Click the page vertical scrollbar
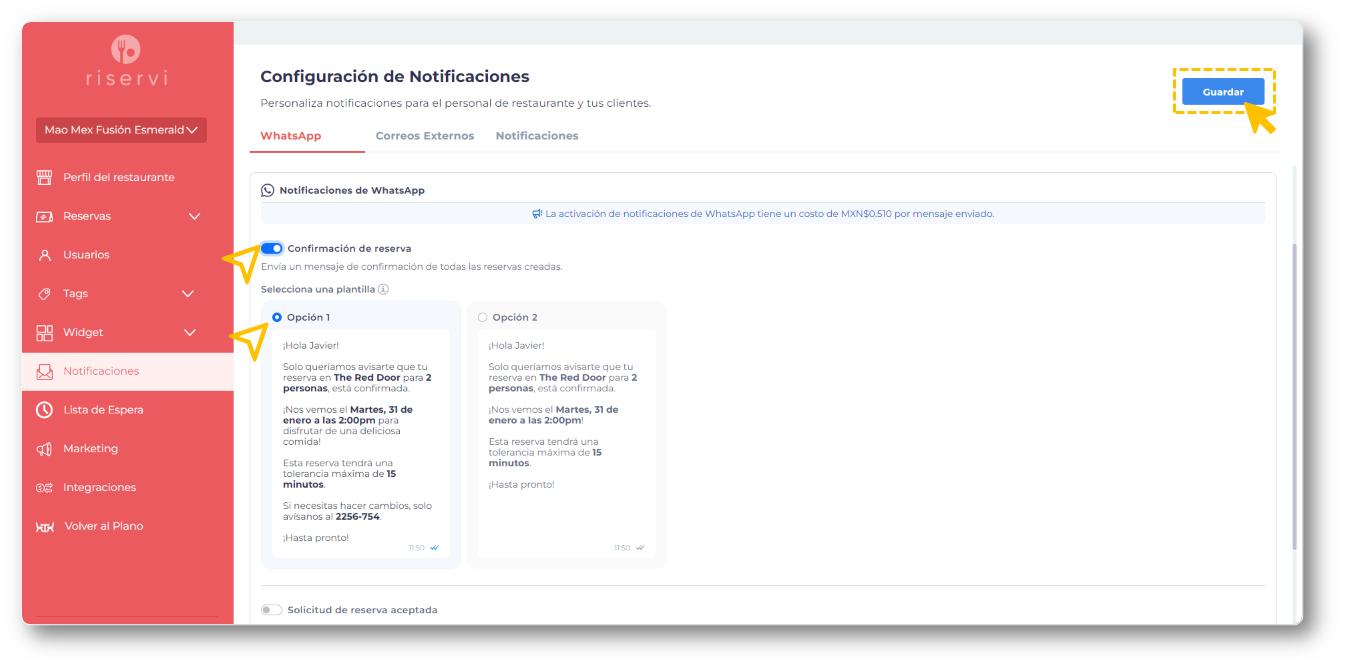1345x667 pixels. coord(1295,396)
